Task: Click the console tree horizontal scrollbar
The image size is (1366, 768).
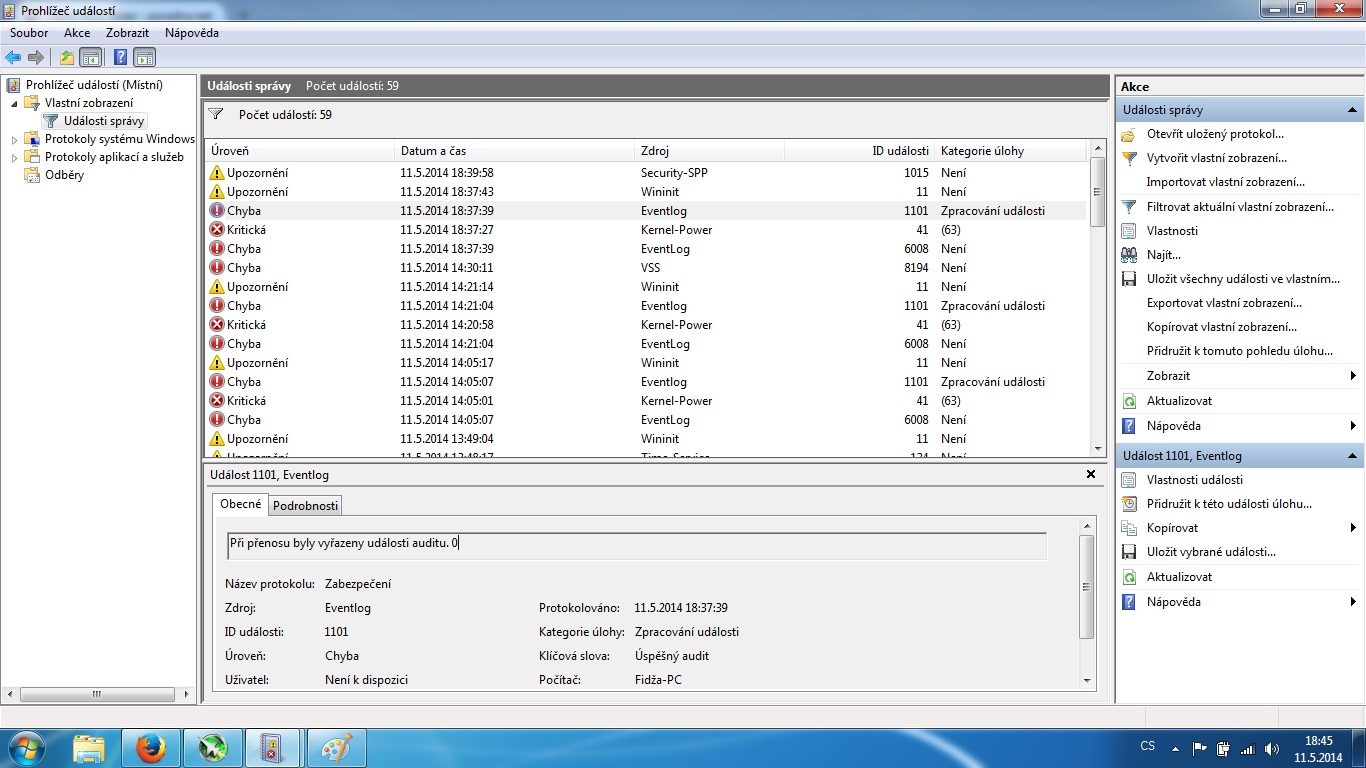Action: (97, 694)
